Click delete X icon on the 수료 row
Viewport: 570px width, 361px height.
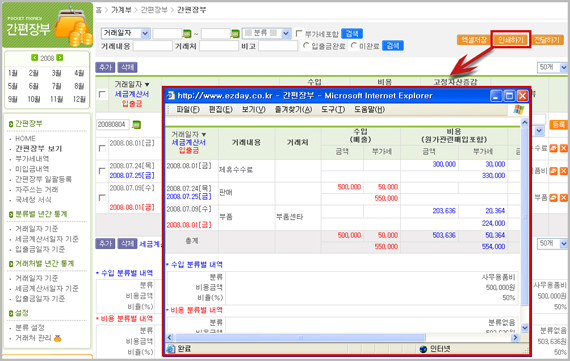pyautogui.click(x=563, y=148)
